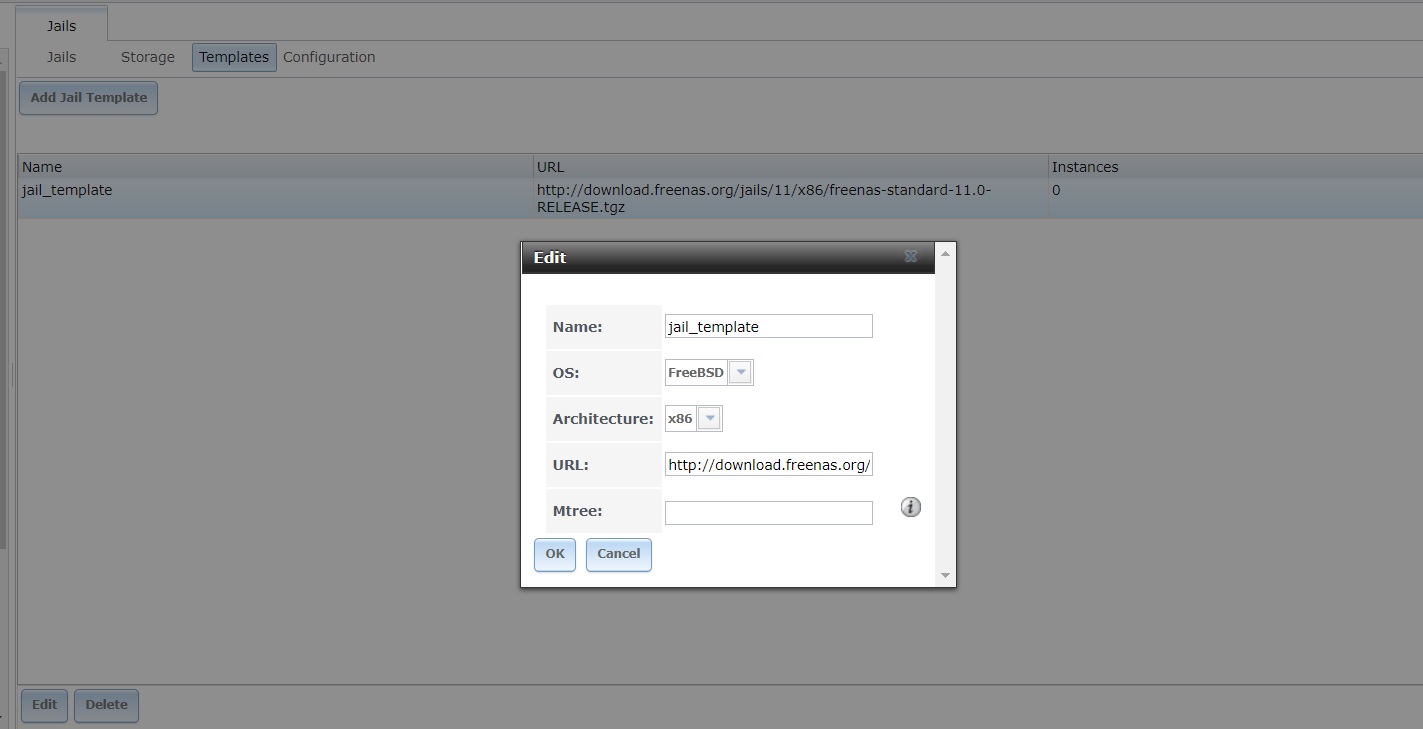
Task: Switch to the Jails sub-tab
Action: point(62,57)
